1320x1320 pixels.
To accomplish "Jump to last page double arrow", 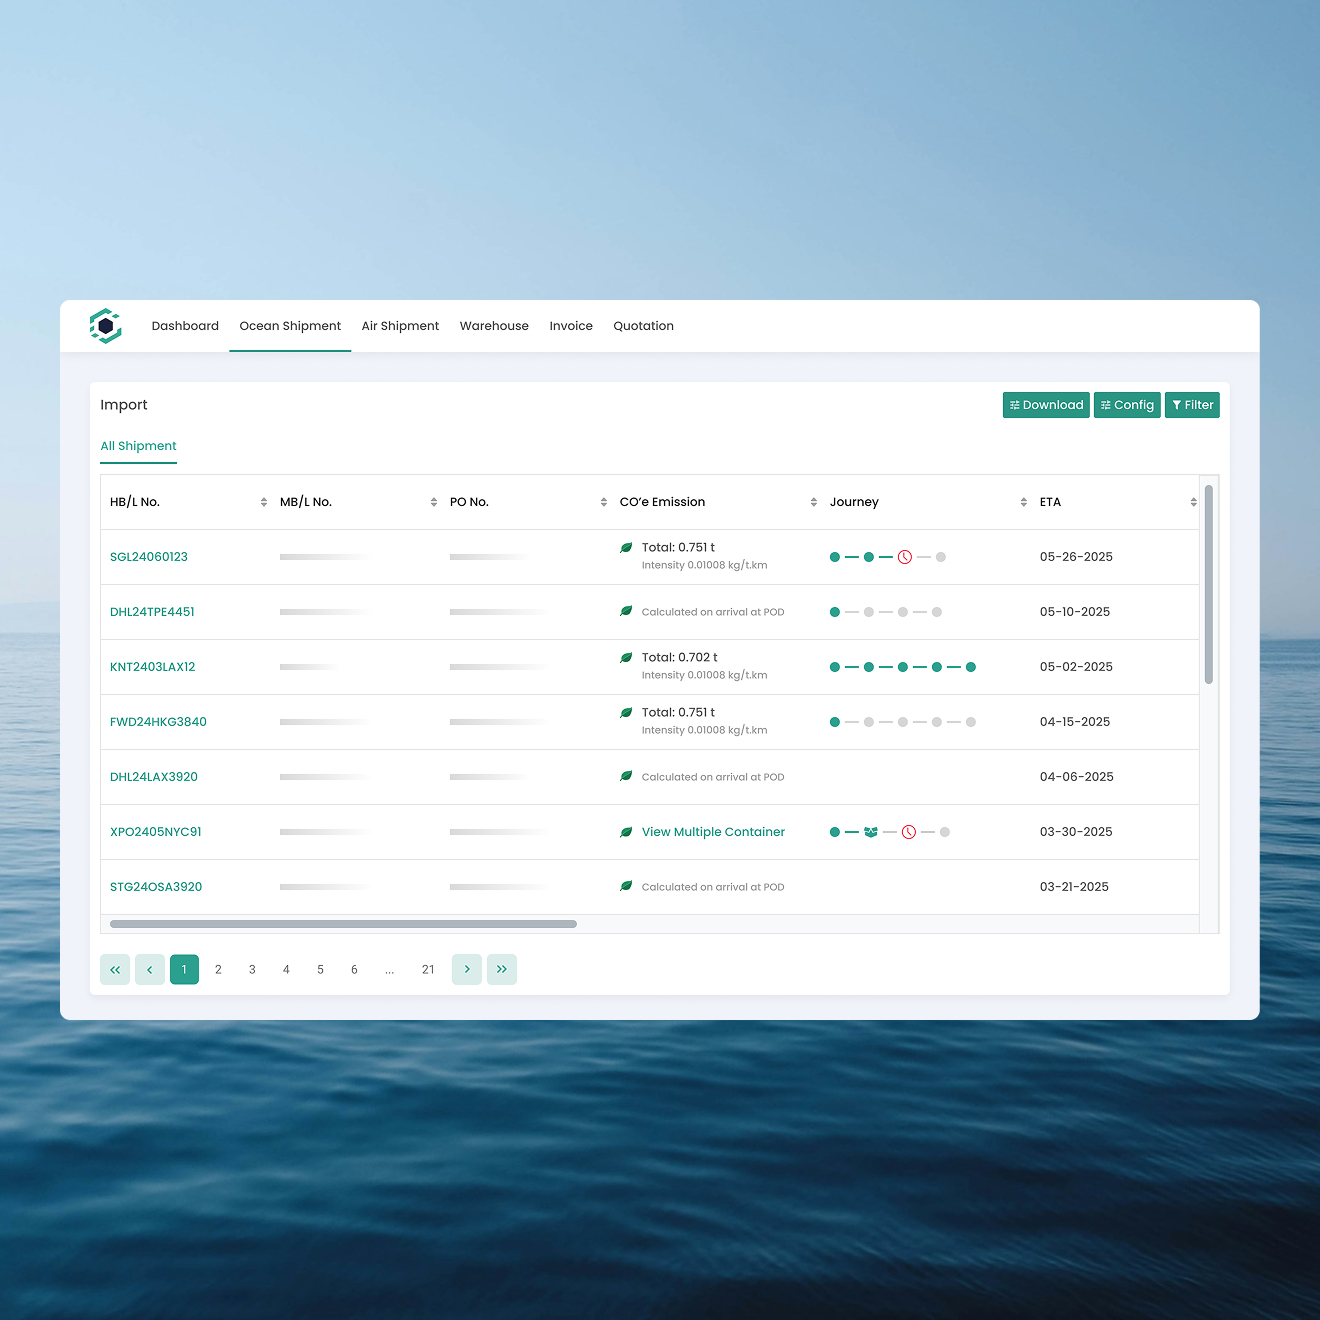I will 502,969.
